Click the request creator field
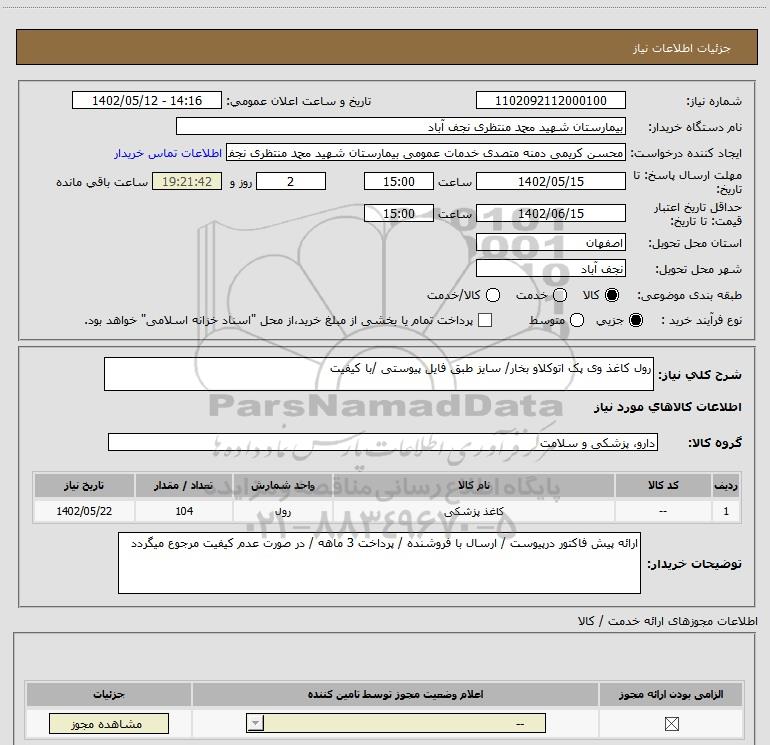The height and width of the screenshot is (745, 770). click(x=426, y=153)
